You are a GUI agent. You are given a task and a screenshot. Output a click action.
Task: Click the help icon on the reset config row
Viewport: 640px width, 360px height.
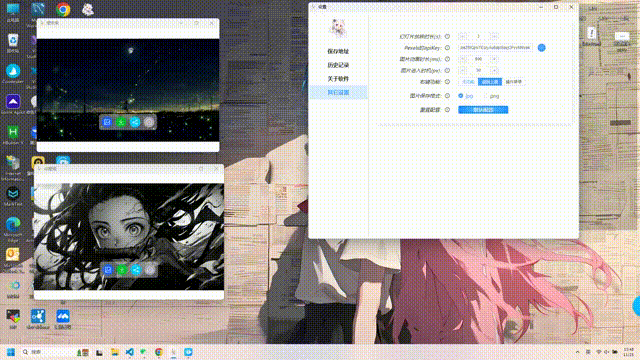point(447,110)
